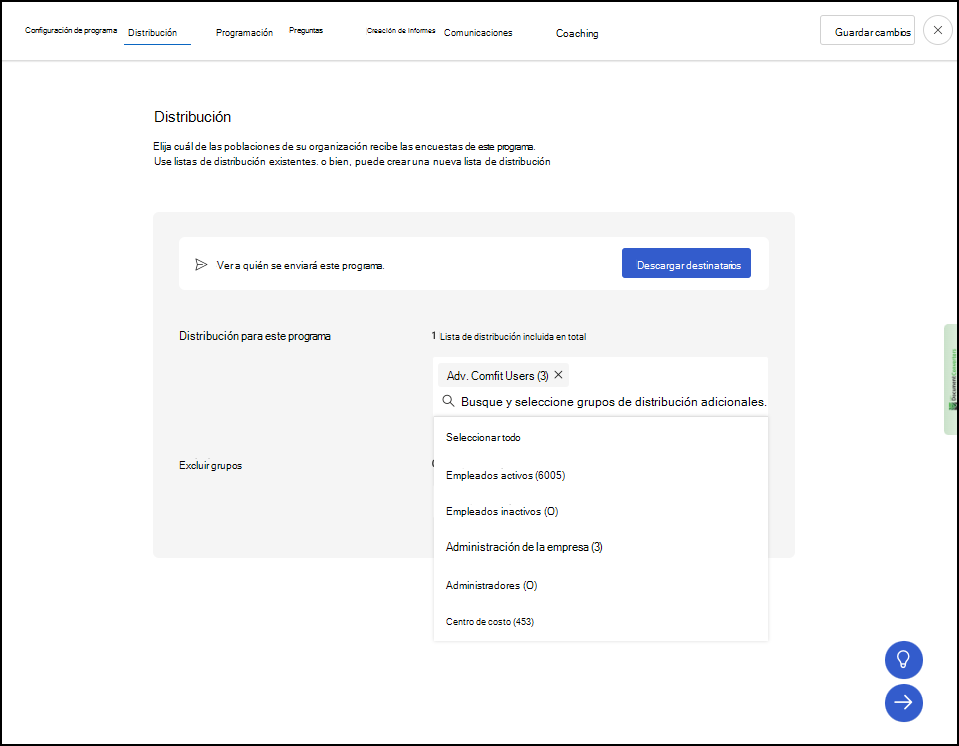Click Guardar cambios to save changes
This screenshot has height=746, width=959.
click(x=866, y=30)
